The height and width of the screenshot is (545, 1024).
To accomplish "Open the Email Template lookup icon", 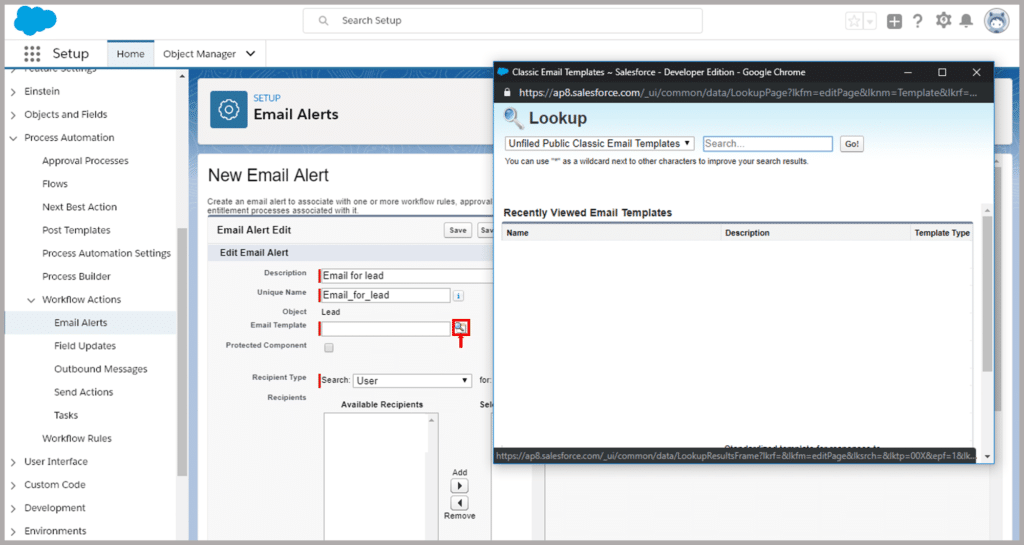I will (460, 327).
